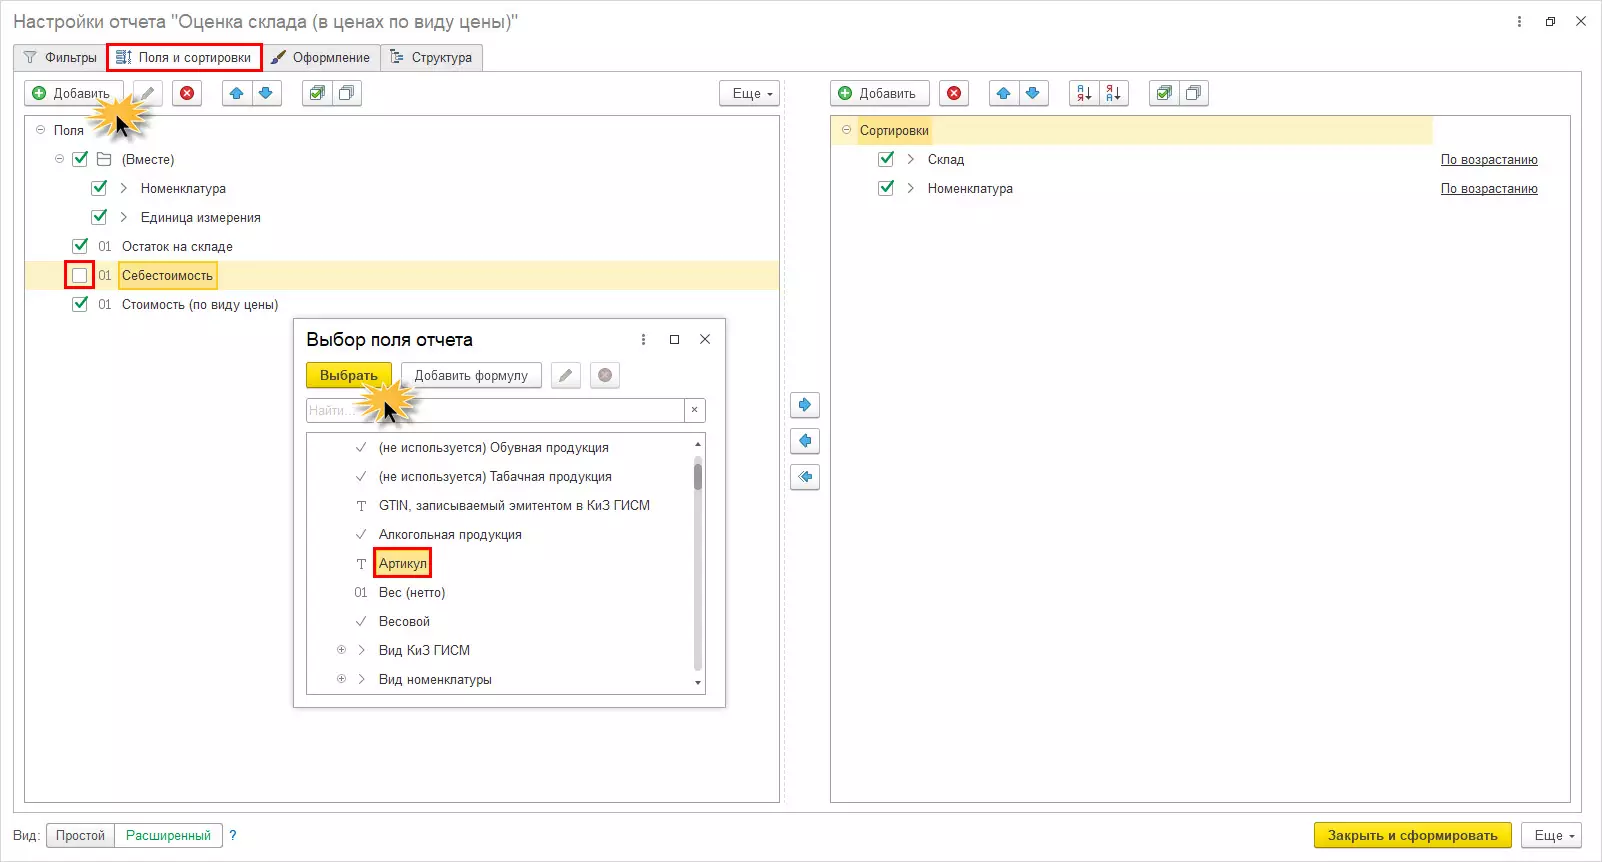The image size is (1602, 862).
Task: Edit formula pencil icon in field selection dialog
Action: 565,375
